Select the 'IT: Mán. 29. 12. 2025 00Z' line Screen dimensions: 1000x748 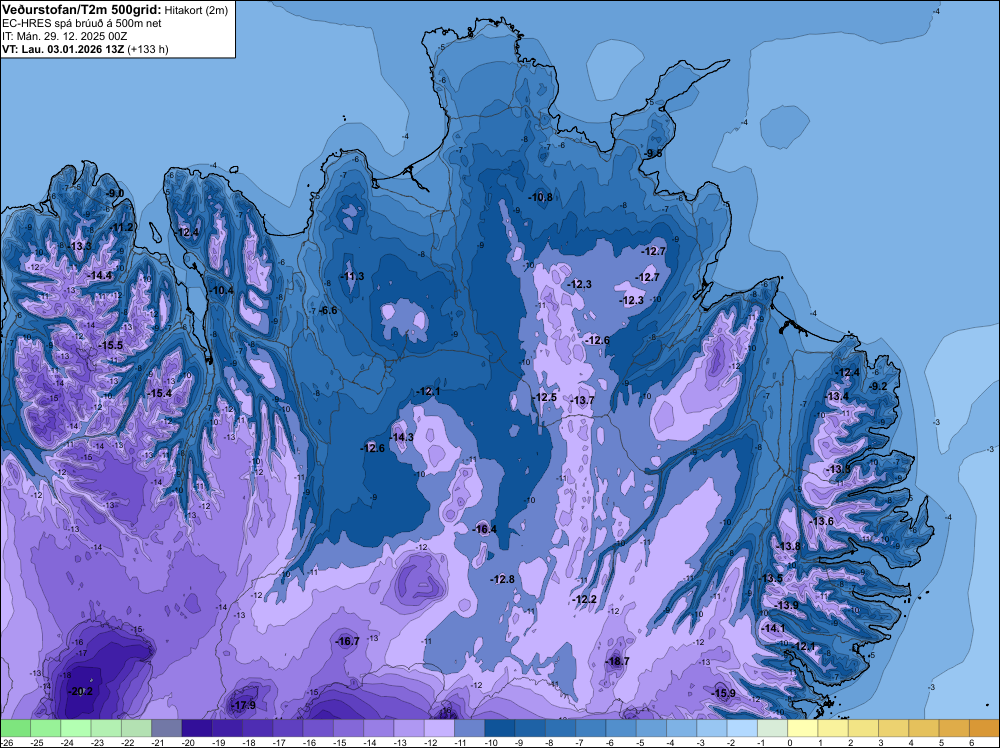[x=64, y=36]
